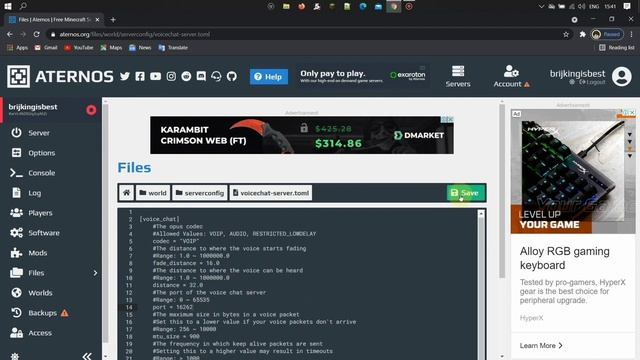Open the Servers page
The image size is (640, 360).
(x=458, y=76)
